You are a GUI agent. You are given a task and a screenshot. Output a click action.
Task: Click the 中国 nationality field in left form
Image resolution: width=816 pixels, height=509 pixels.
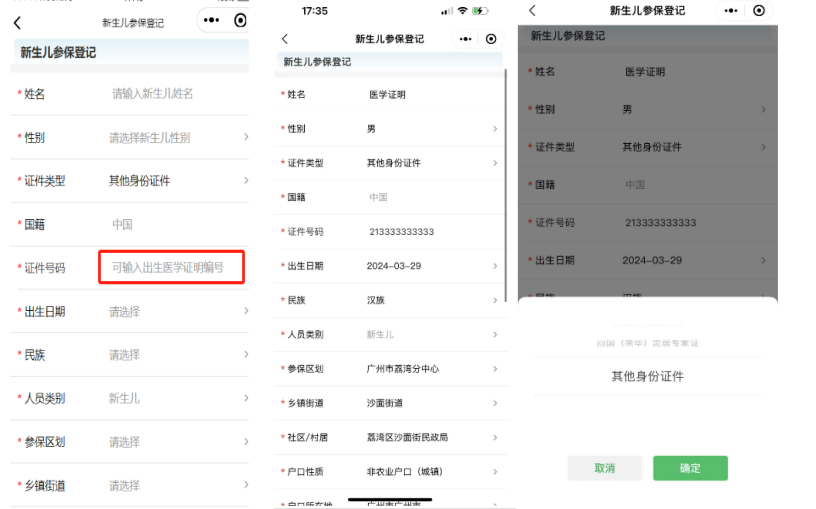(122, 224)
